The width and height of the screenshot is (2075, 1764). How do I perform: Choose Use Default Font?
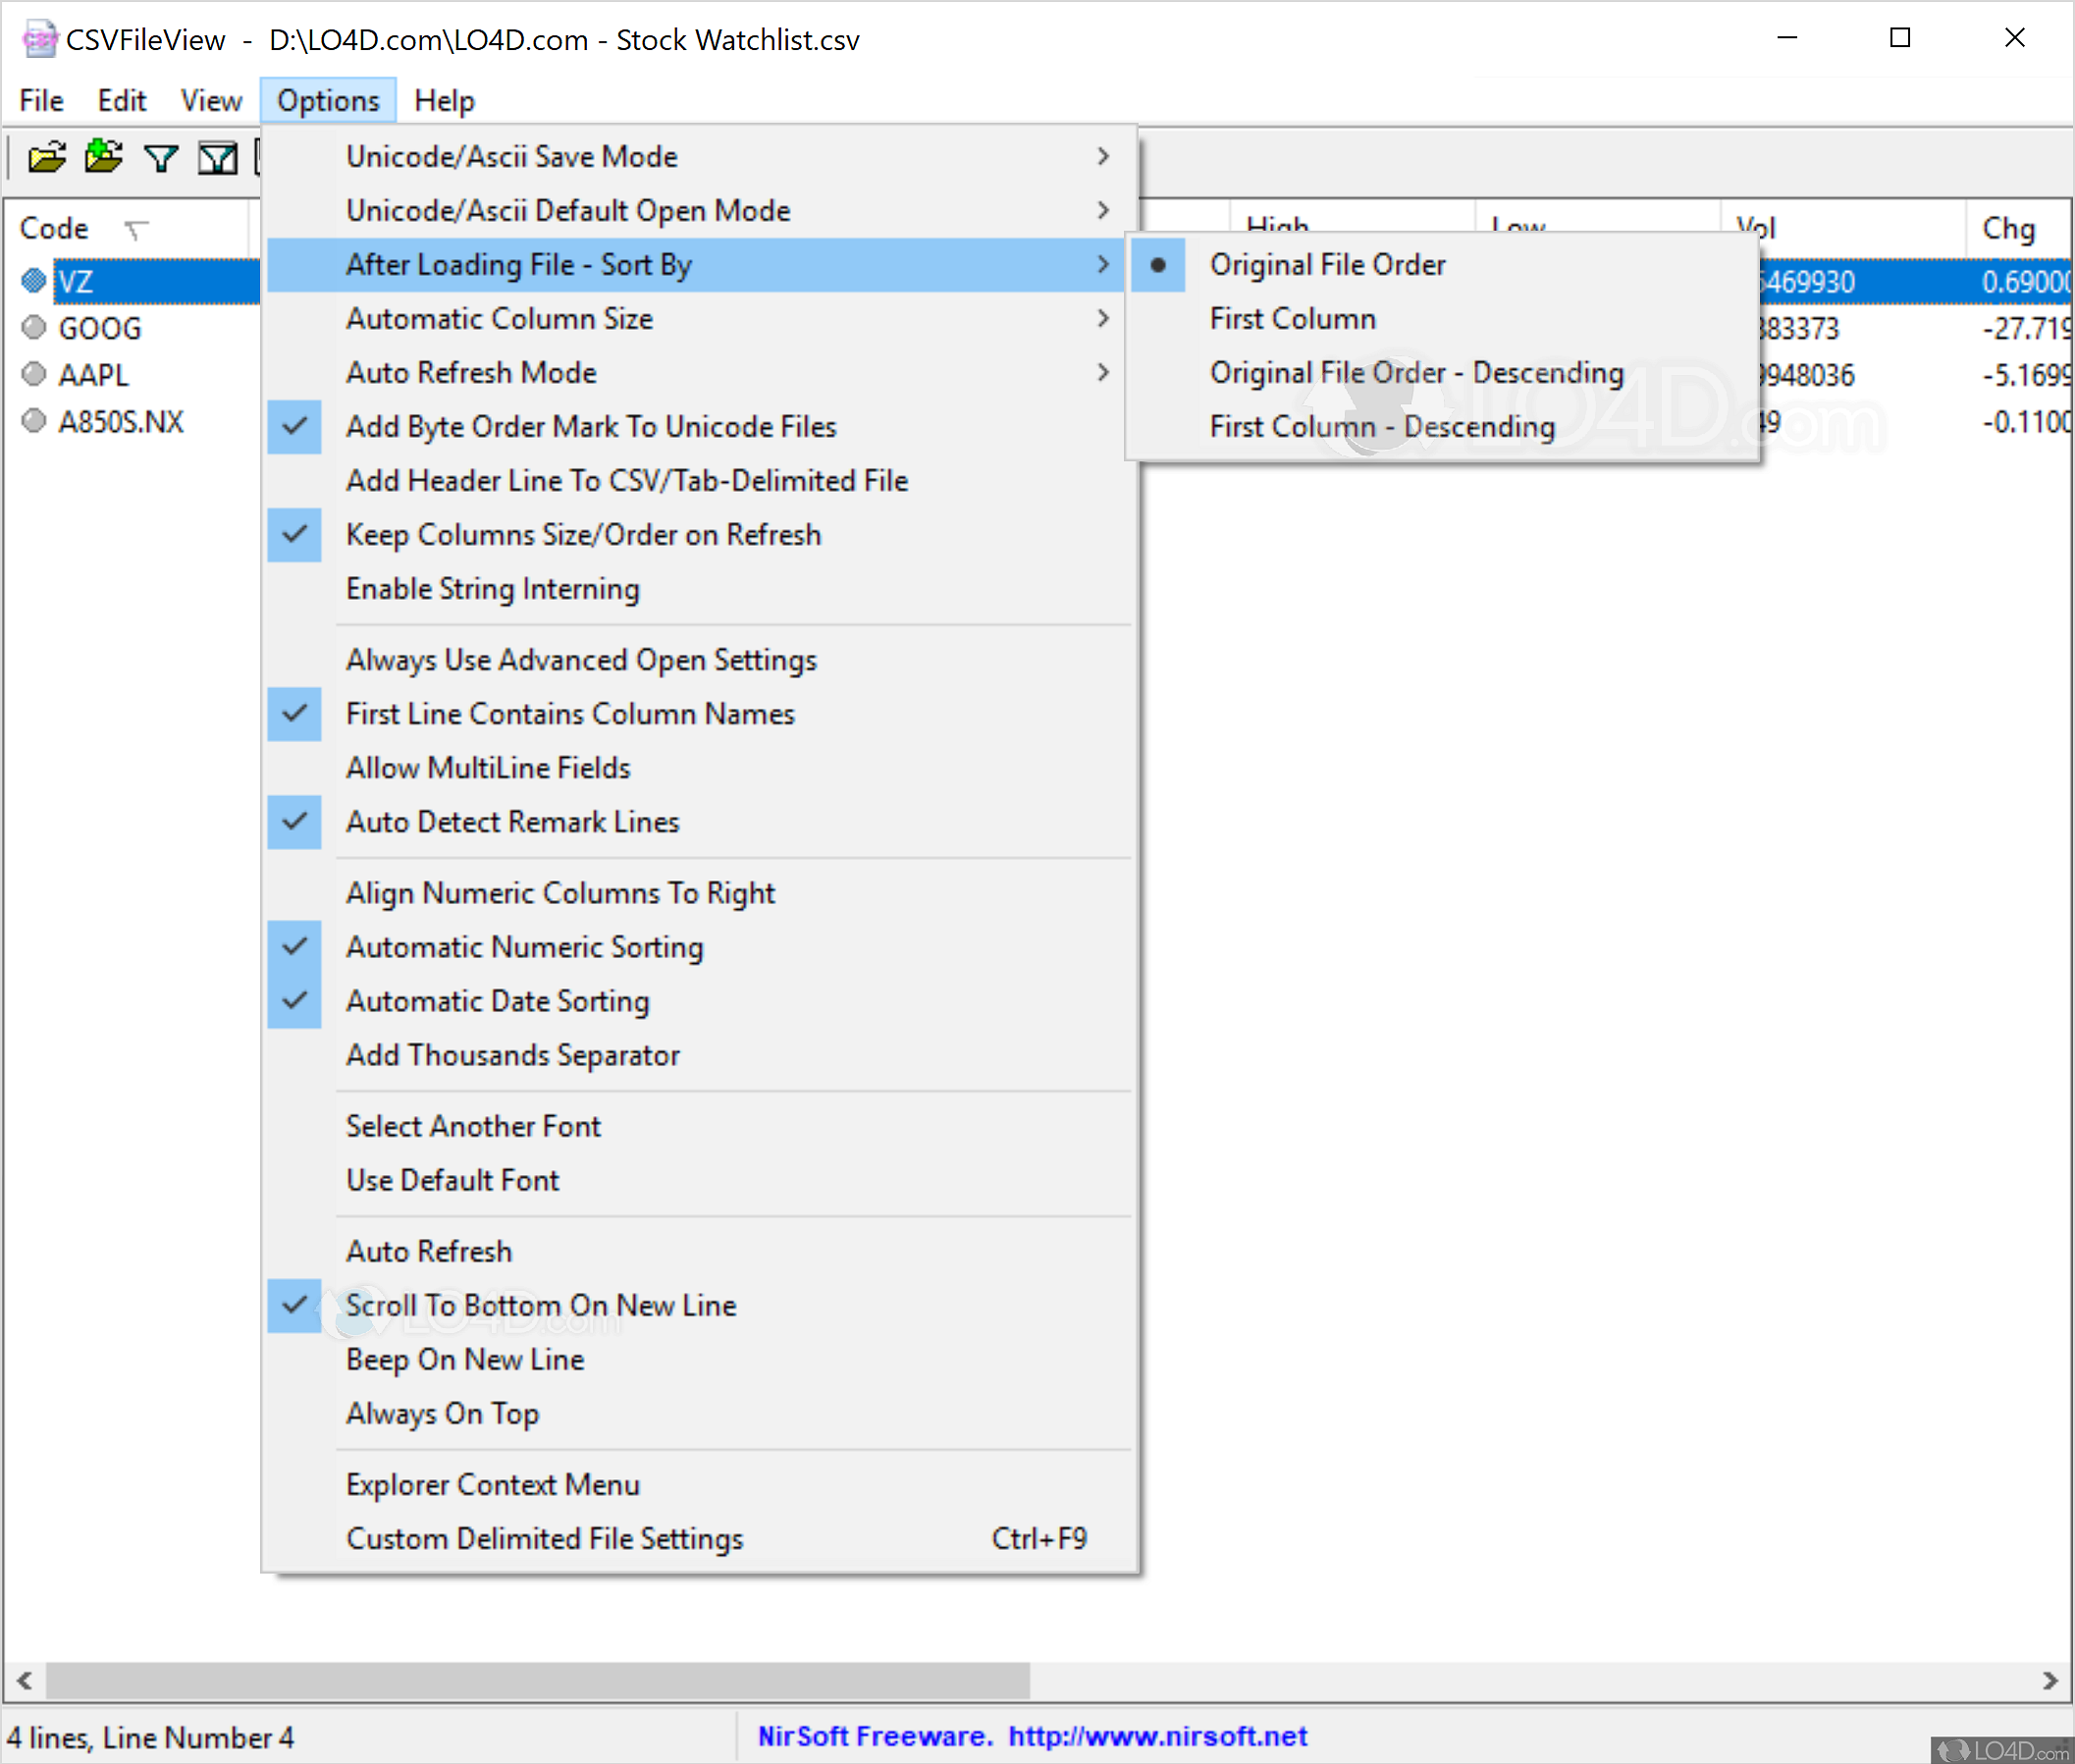701,1181
